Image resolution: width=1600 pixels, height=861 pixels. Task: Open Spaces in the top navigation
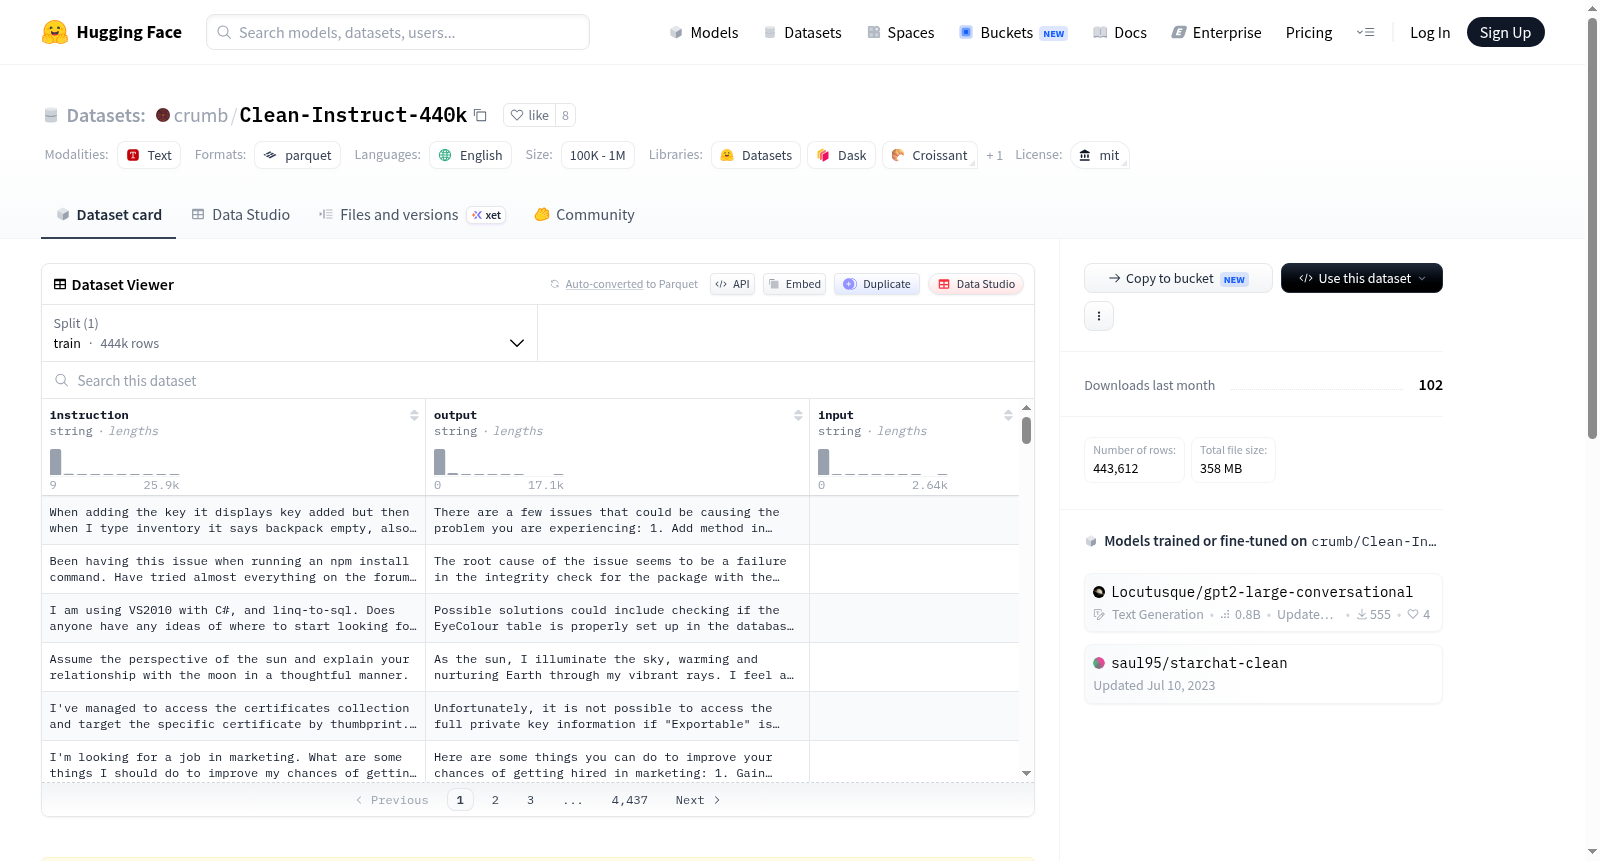pos(900,32)
